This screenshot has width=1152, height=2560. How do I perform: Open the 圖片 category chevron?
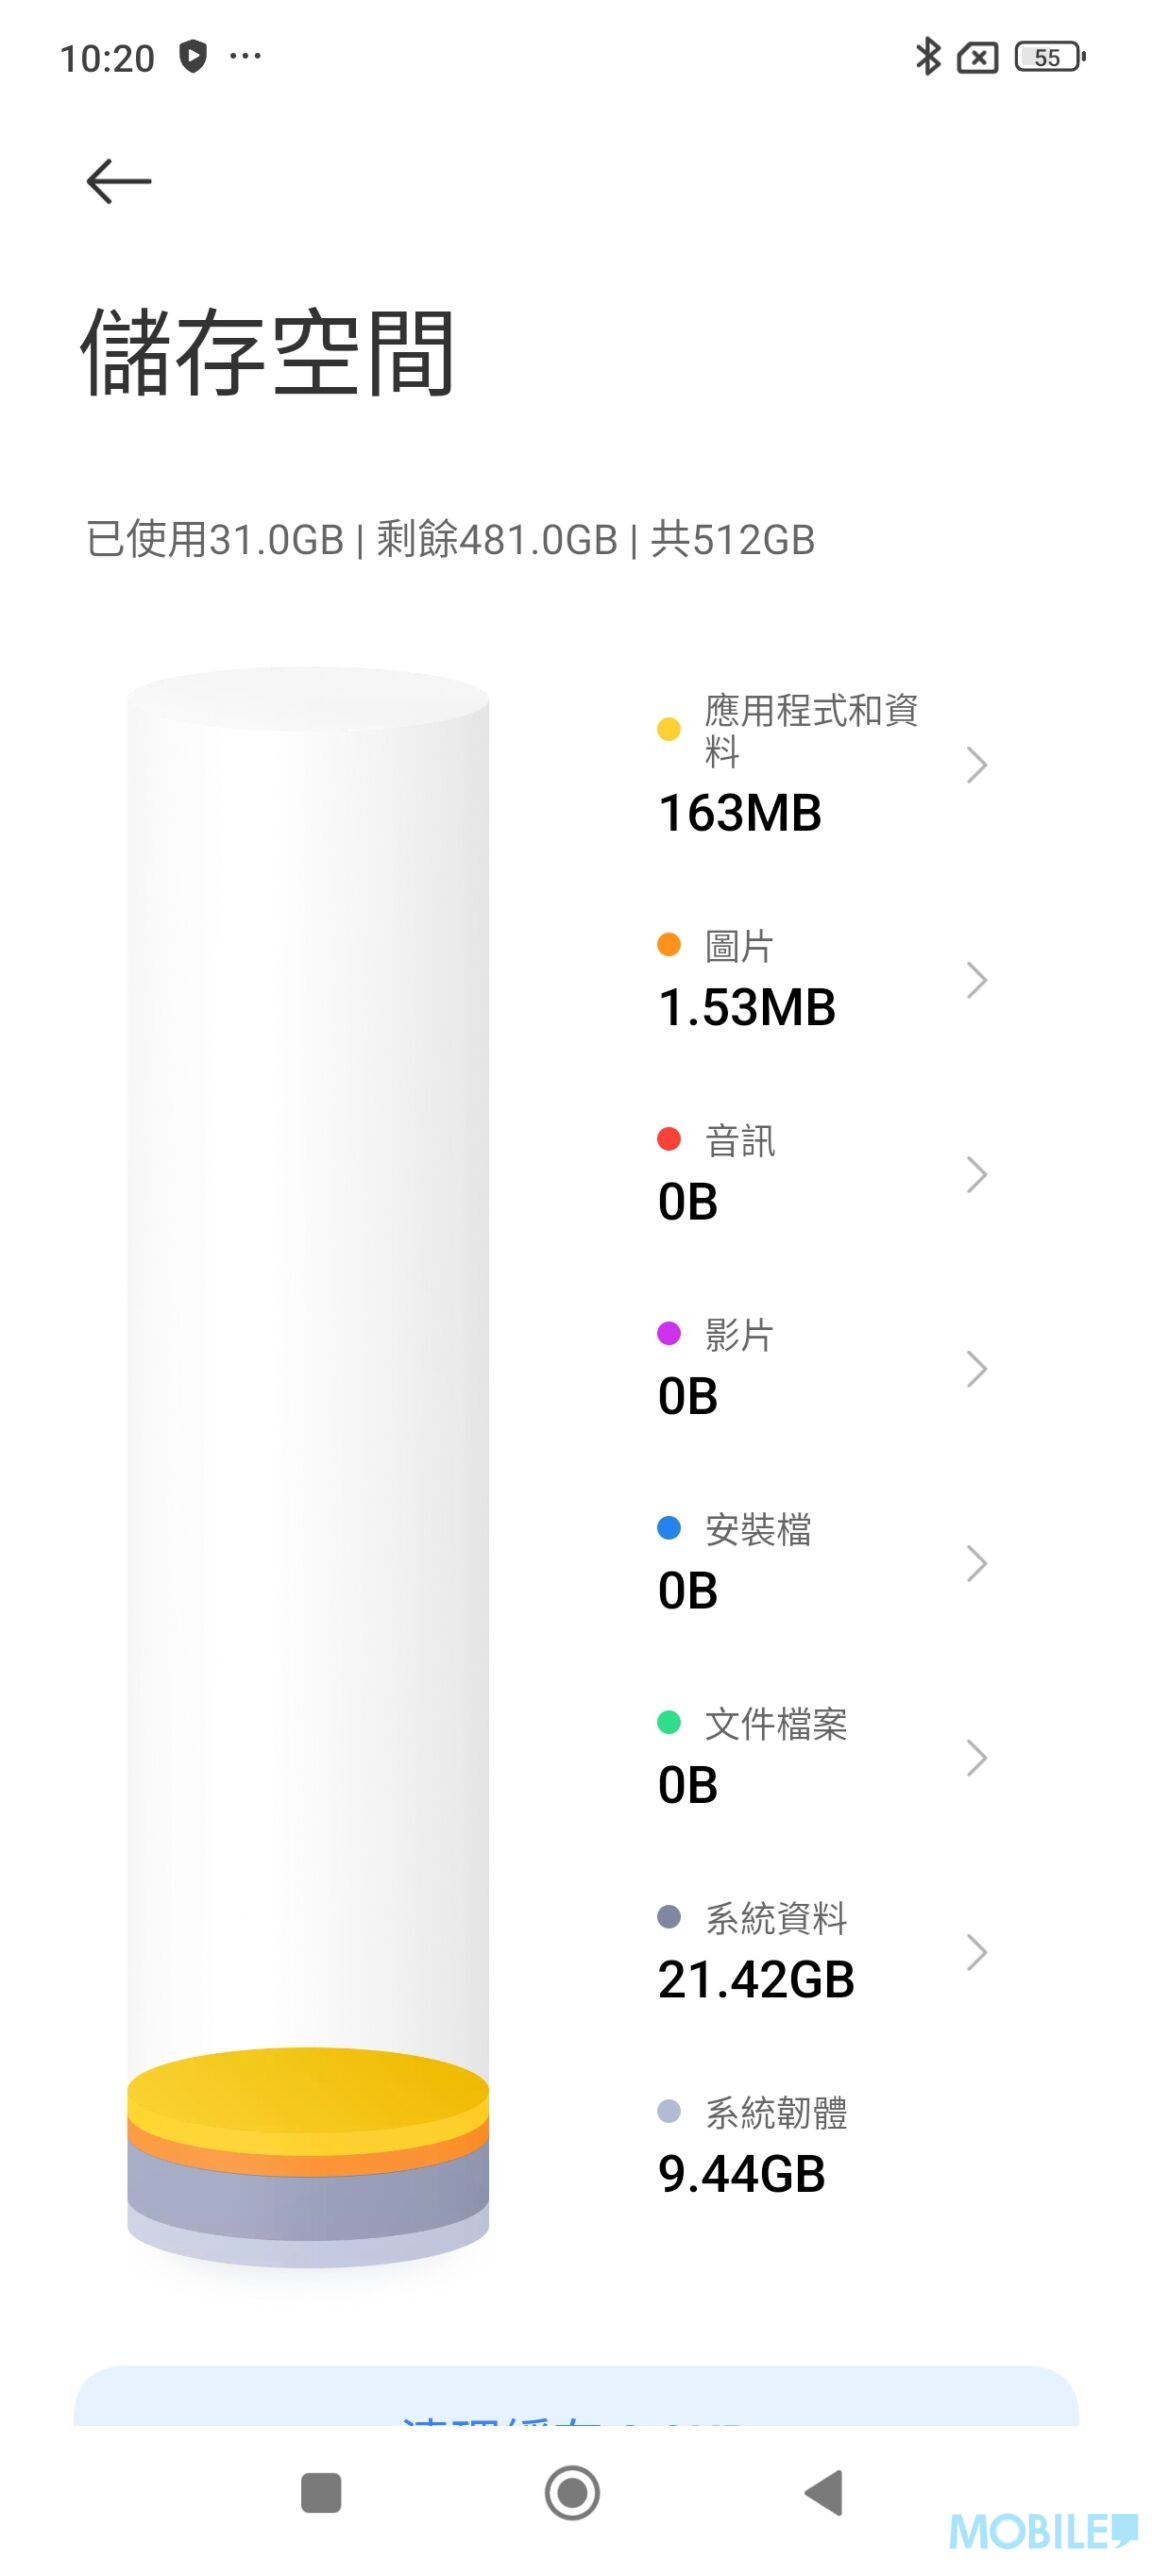[976, 980]
